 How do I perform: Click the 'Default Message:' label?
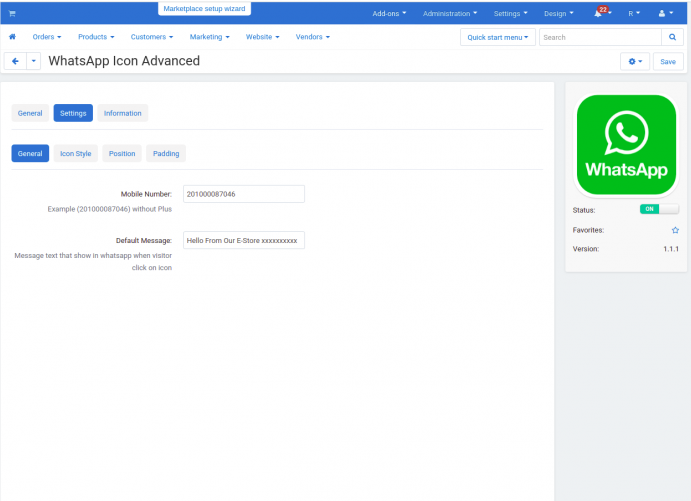point(144,241)
